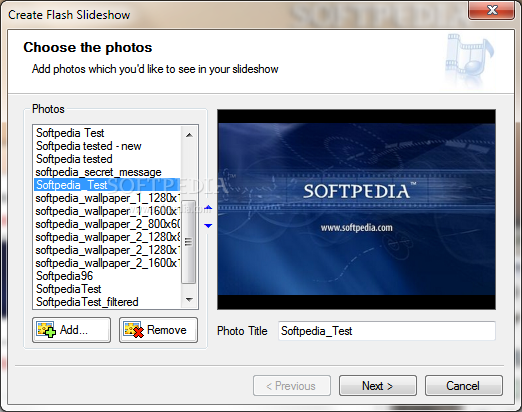Close the Create Flash Slideshow dialog
The width and height of the screenshot is (522, 412).
492,11
